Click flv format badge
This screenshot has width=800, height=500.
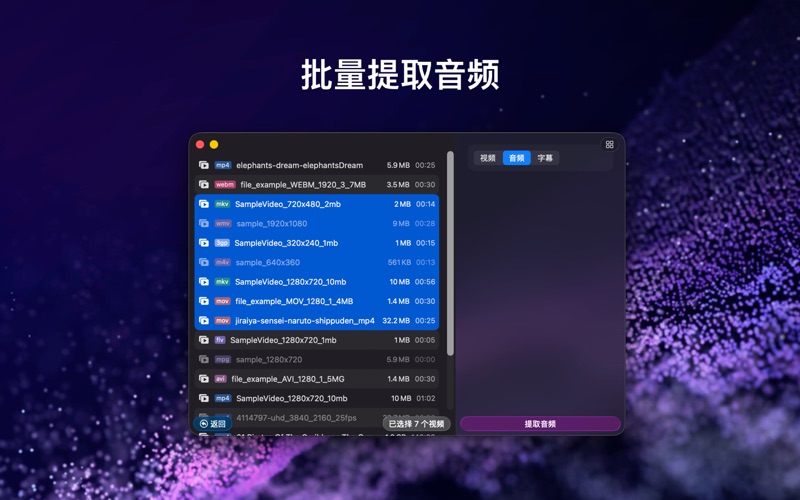coord(220,340)
